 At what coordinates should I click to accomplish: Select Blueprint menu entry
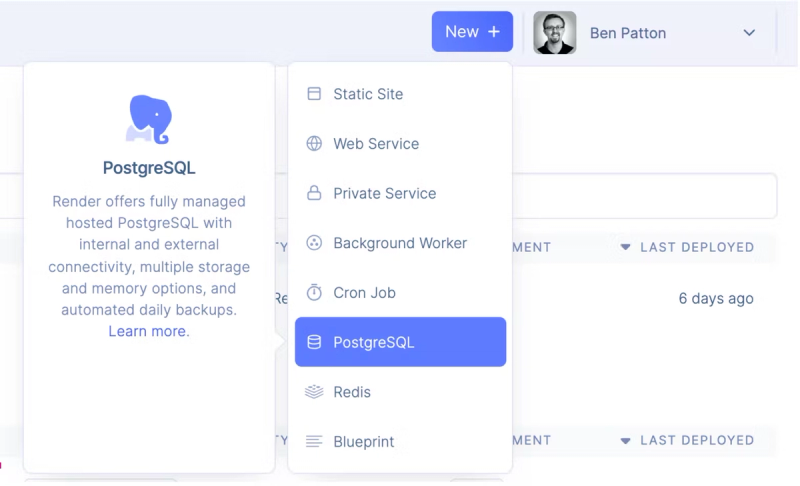364,442
